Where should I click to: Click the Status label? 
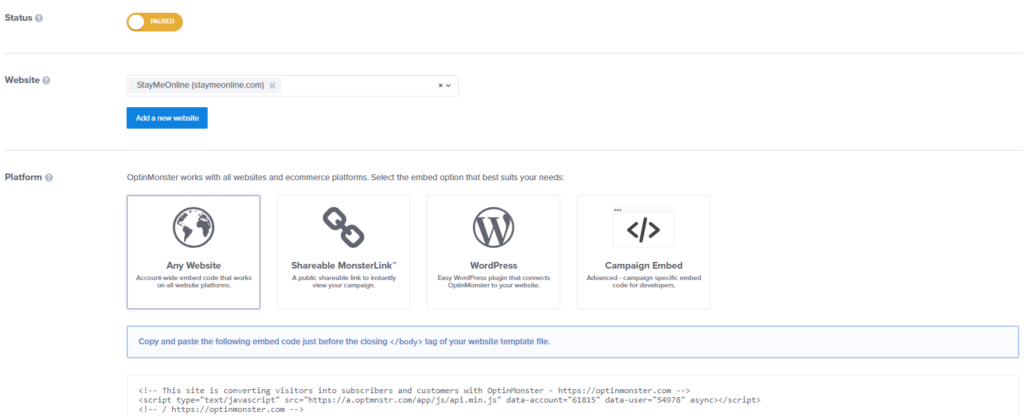[x=18, y=18]
